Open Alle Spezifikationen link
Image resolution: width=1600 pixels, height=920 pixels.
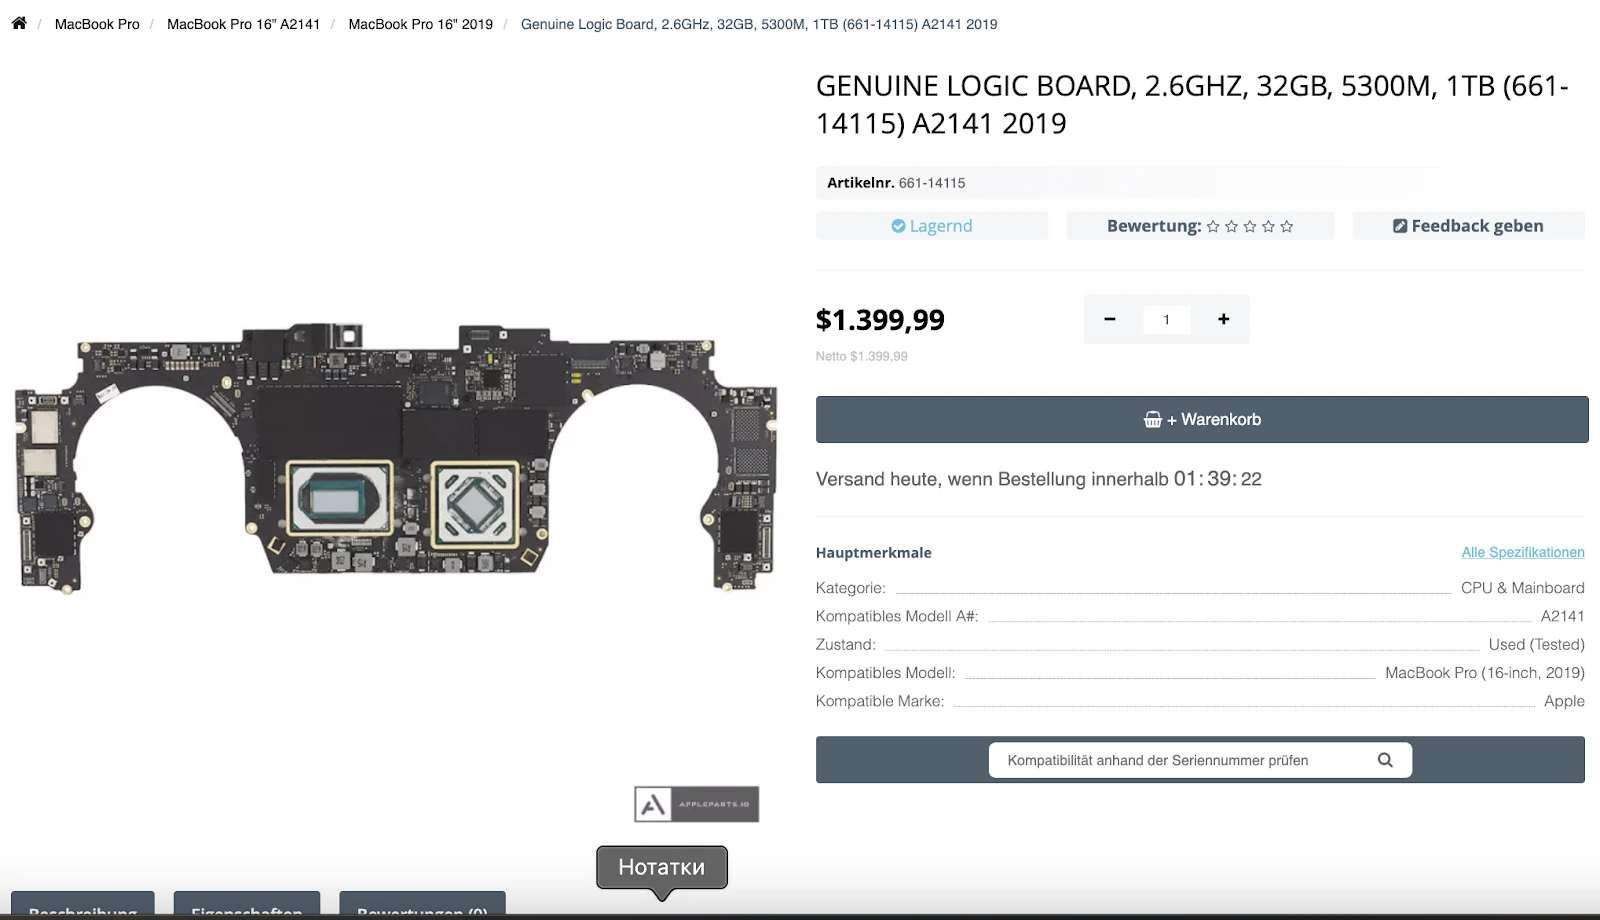pos(1523,552)
